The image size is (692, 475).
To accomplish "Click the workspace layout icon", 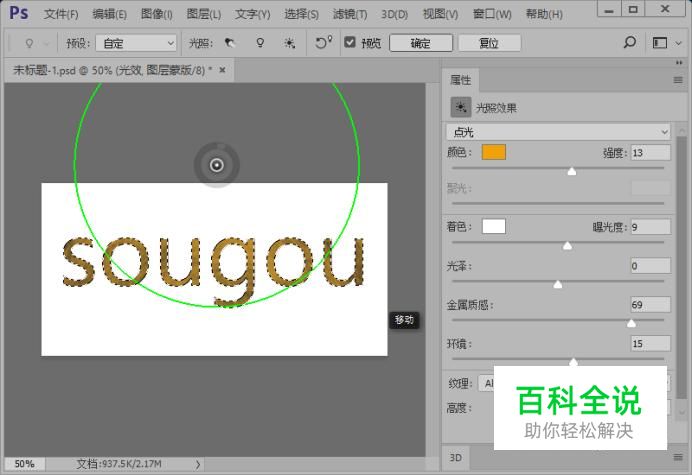I will click(x=660, y=43).
